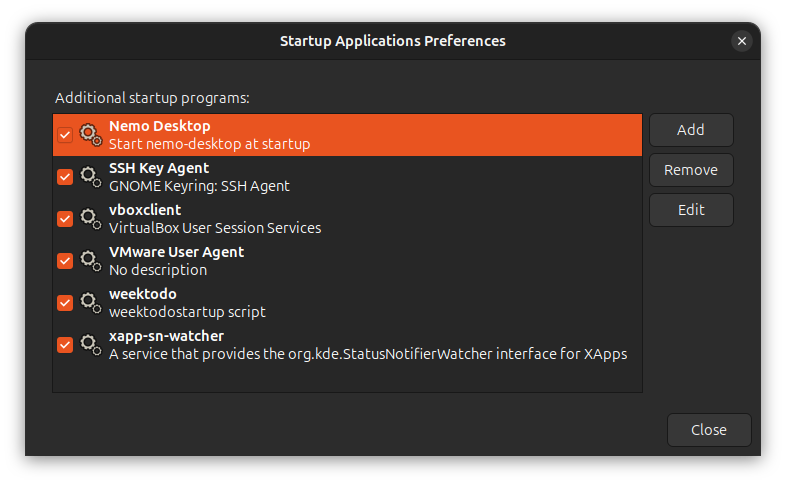The width and height of the screenshot is (786, 484).
Task: Open Edit for the selected program
Action: pyautogui.click(x=691, y=210)
